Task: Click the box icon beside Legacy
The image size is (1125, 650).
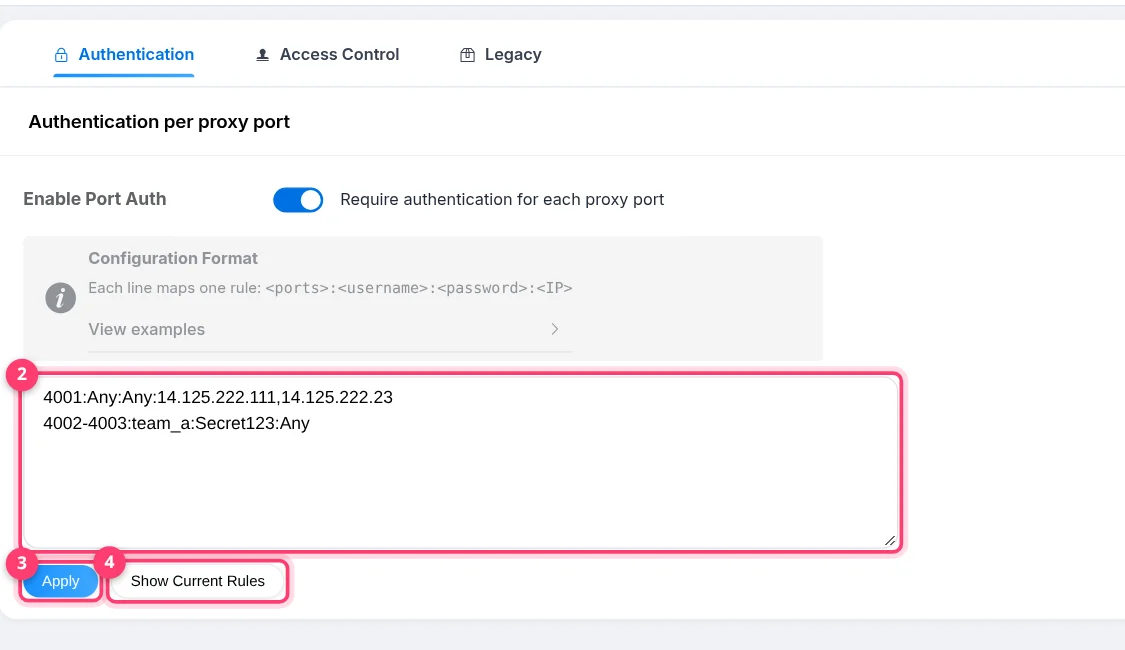Action: 467,55
